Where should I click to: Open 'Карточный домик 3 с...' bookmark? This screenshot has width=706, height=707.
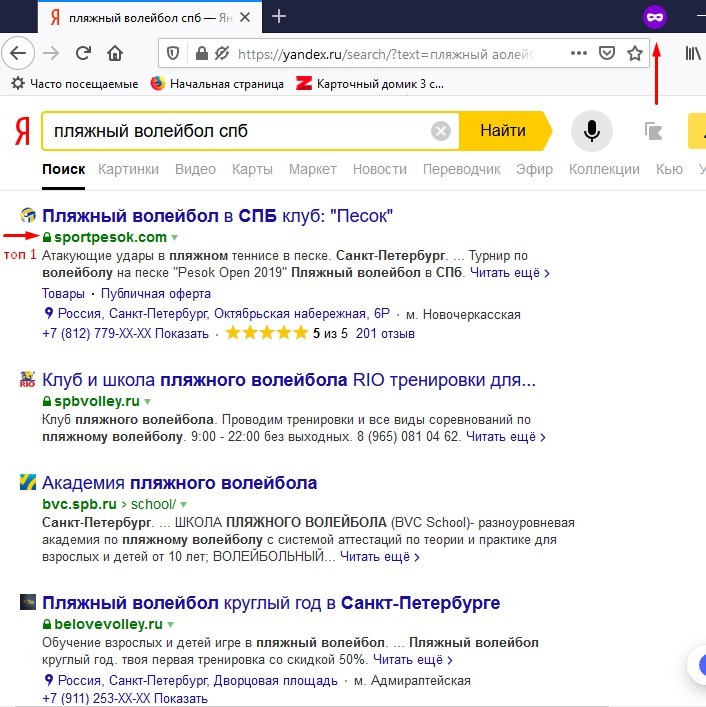pos(370,84)
